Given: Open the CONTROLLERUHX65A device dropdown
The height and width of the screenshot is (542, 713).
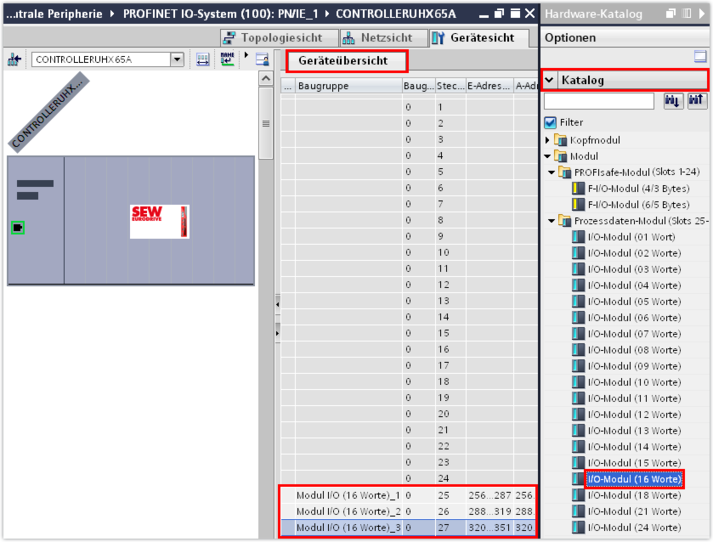Looking at the screenshot, I should [x=177, y=60].
